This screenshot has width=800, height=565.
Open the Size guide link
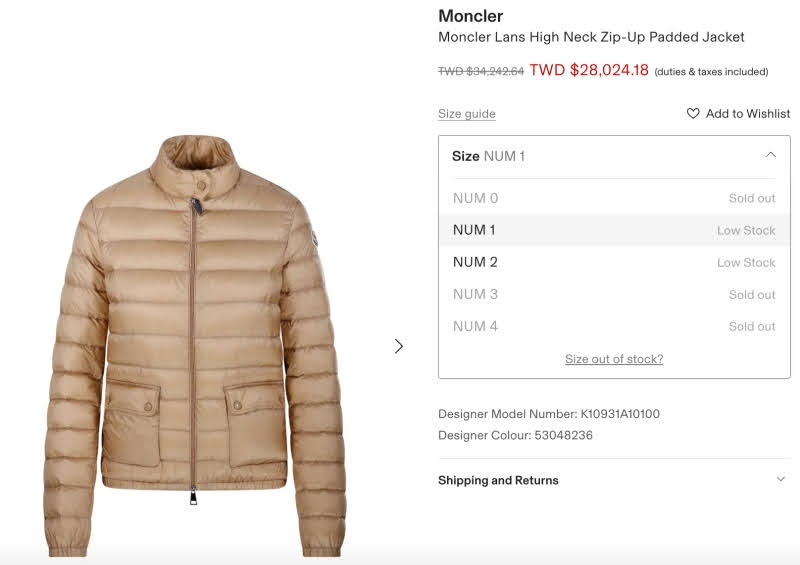(x=467, y=114)
